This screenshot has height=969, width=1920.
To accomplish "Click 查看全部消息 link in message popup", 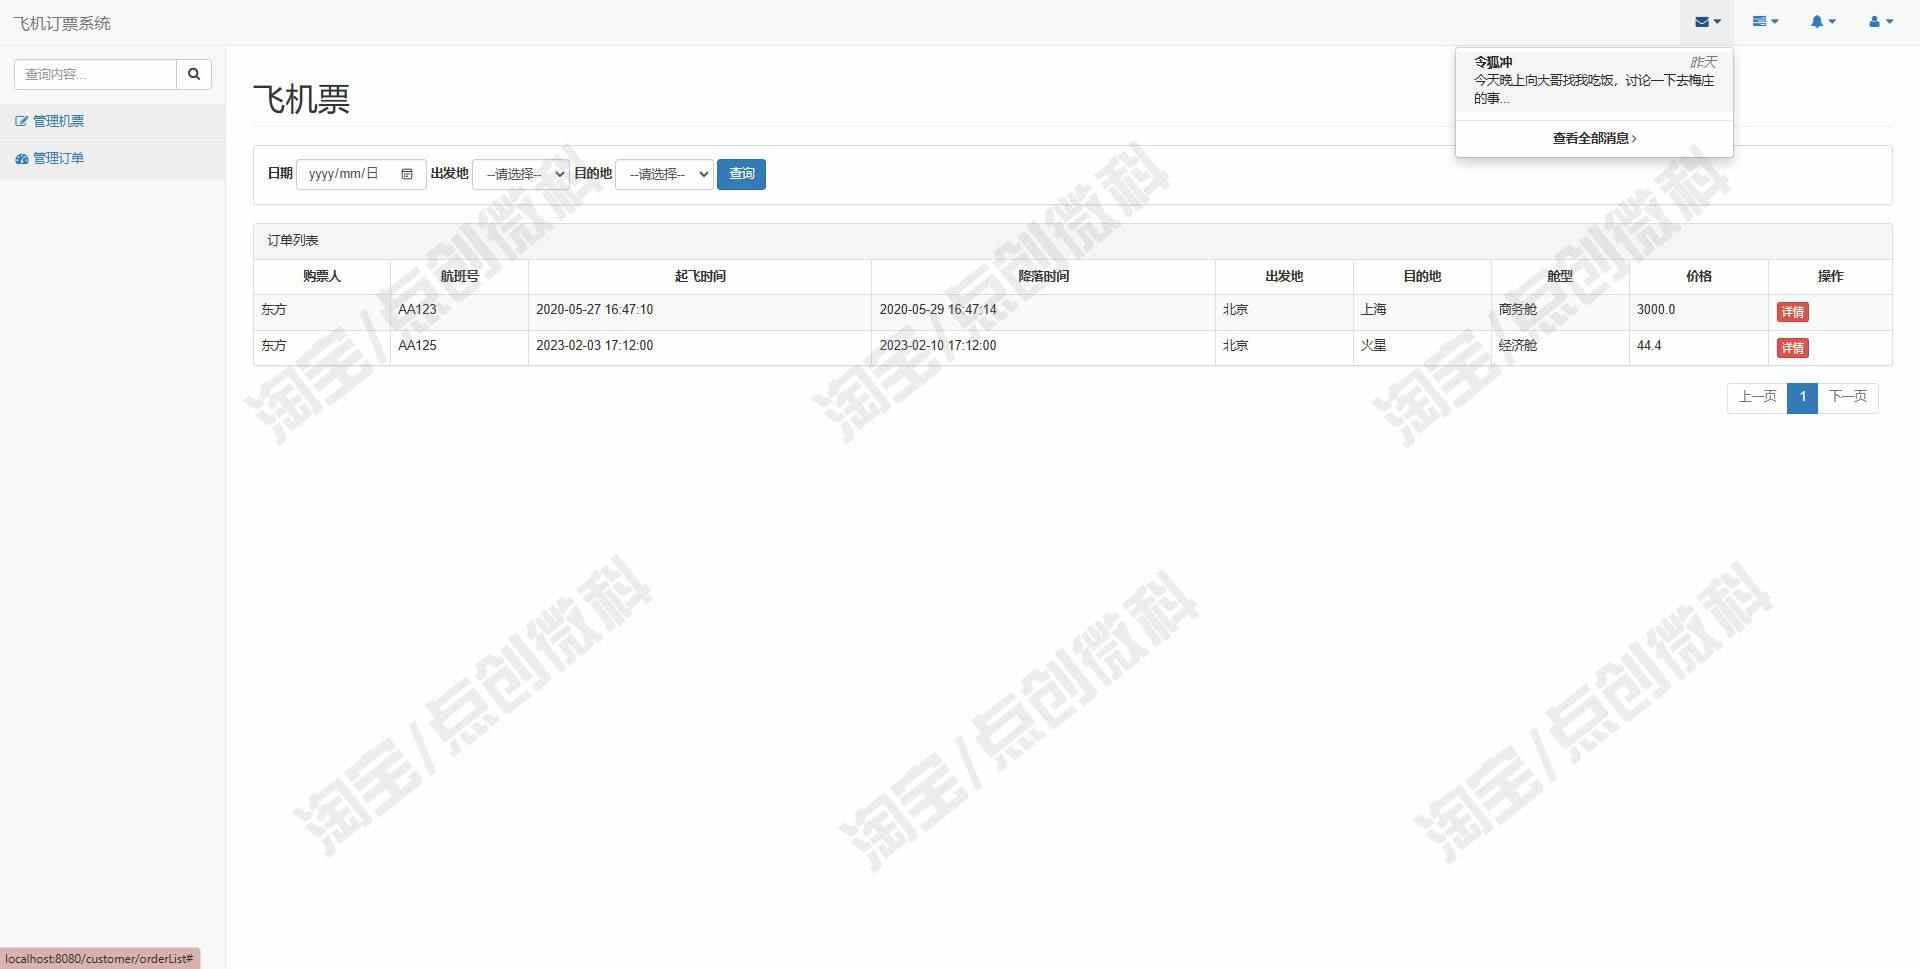I will pos(1594,139).
